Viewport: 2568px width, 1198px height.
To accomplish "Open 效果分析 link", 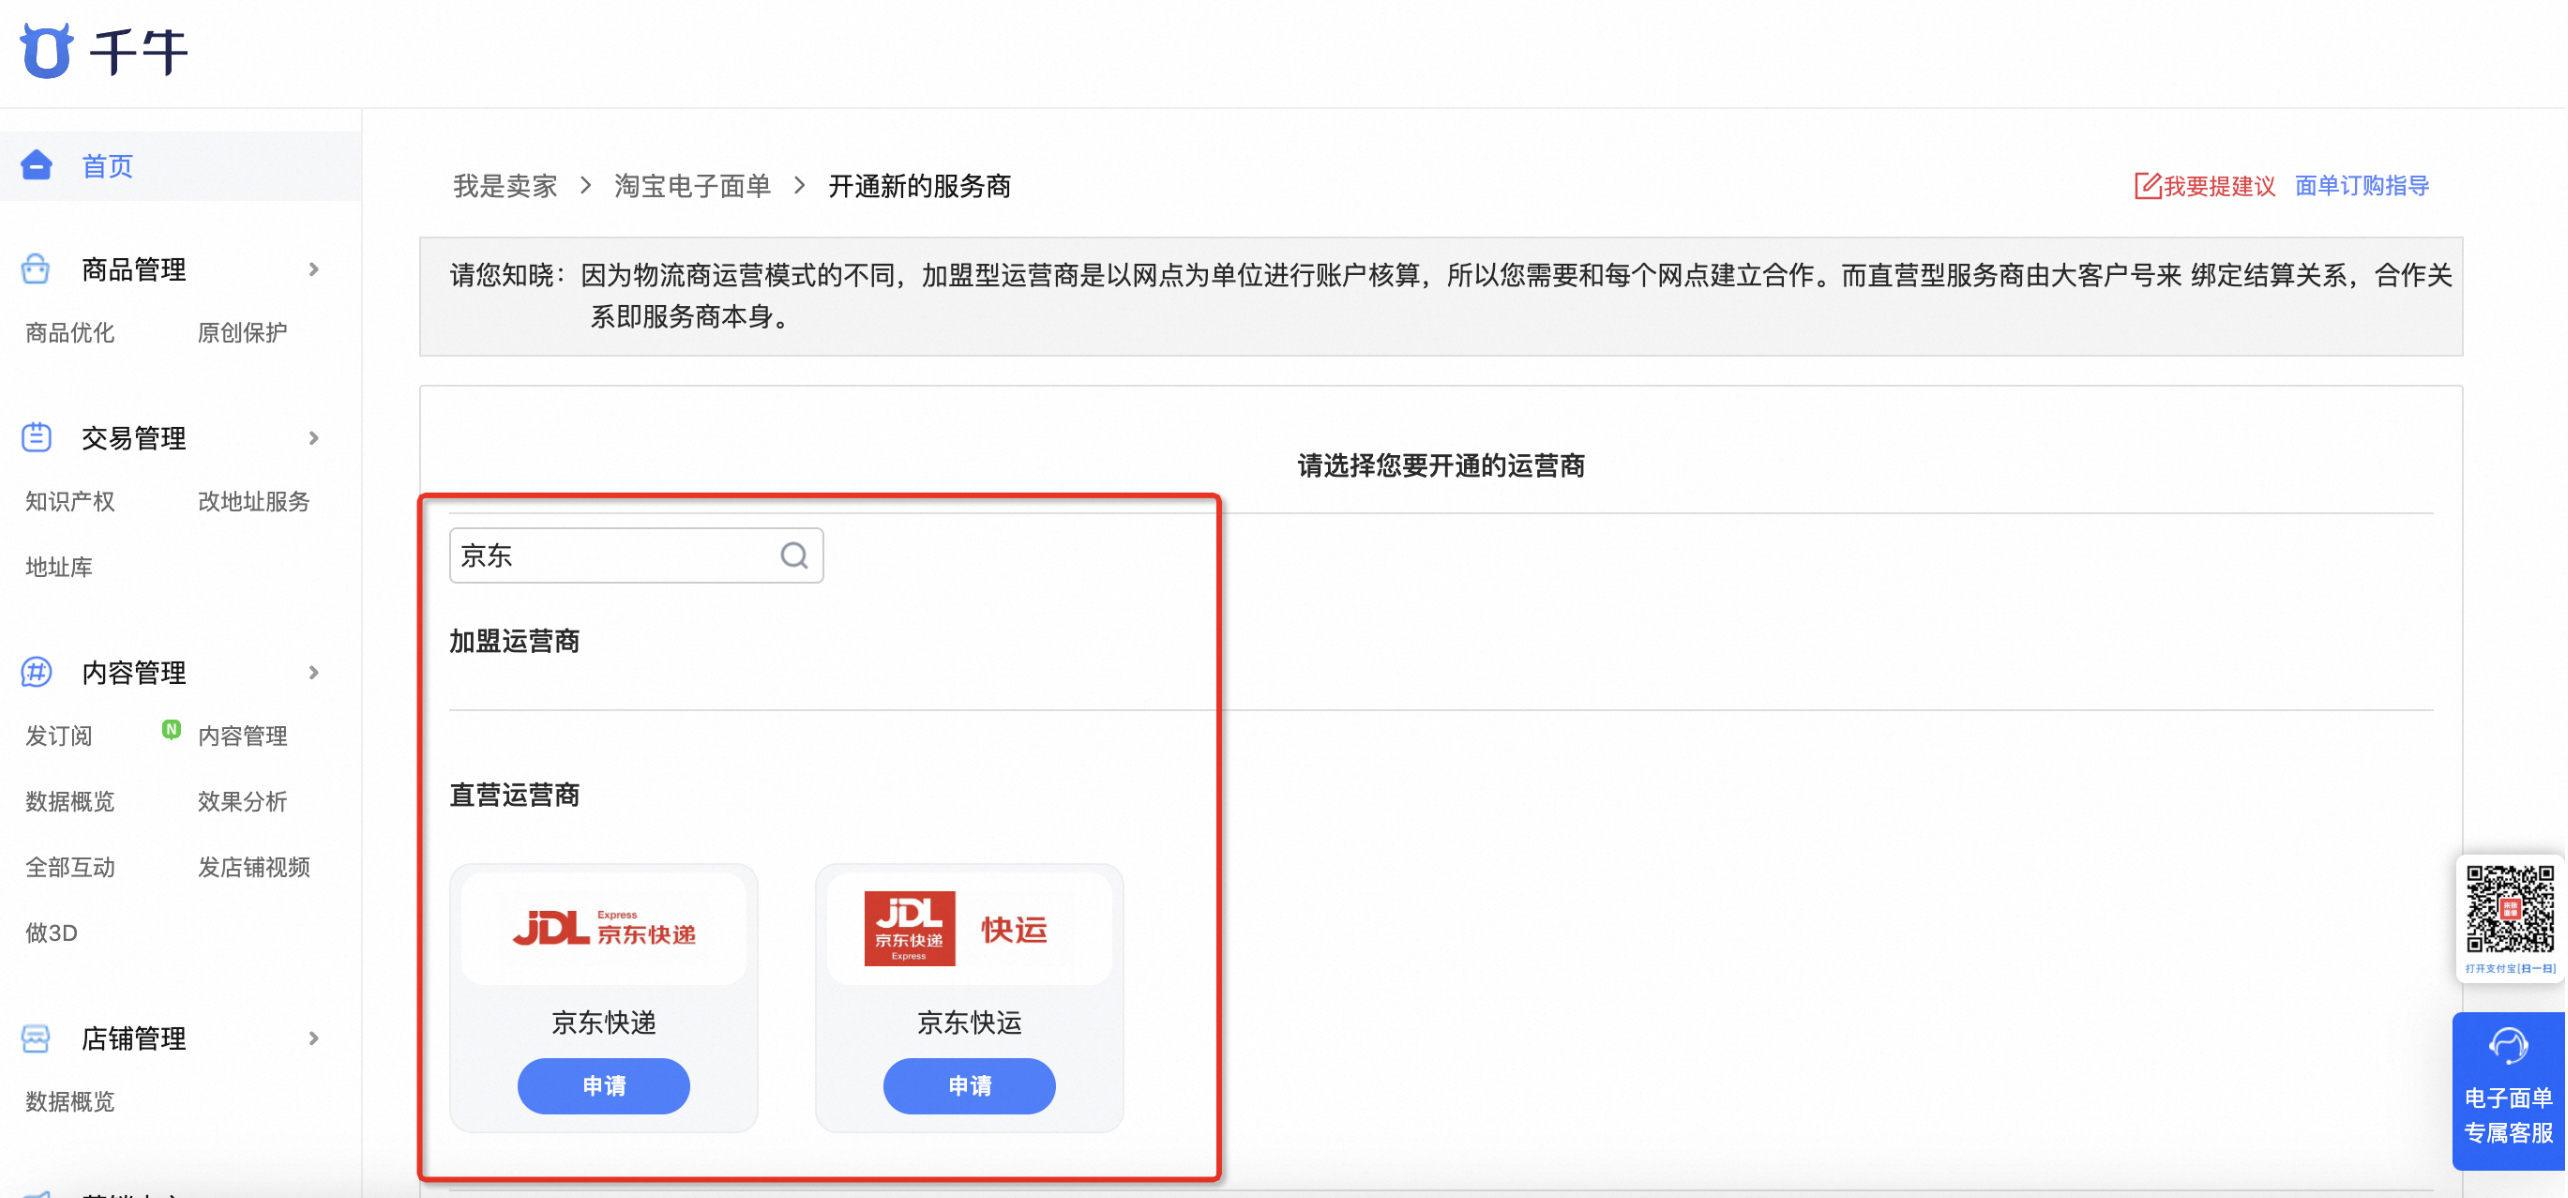I will [x=243, y=802].
